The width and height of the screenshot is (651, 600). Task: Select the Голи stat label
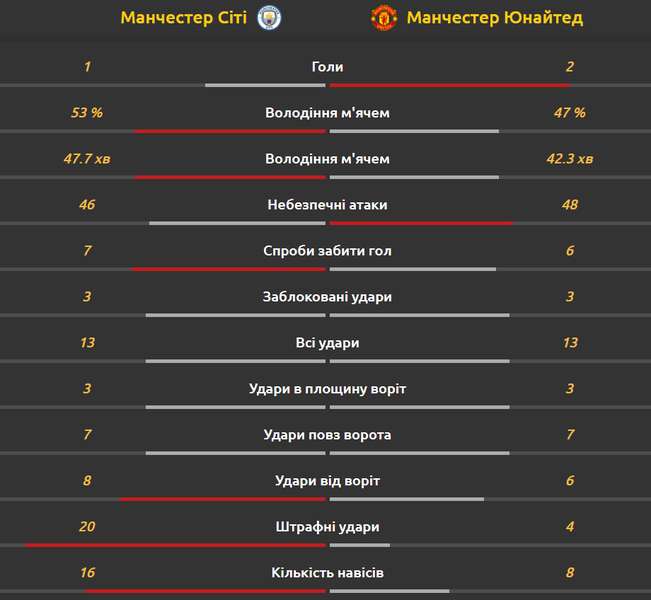328,67
